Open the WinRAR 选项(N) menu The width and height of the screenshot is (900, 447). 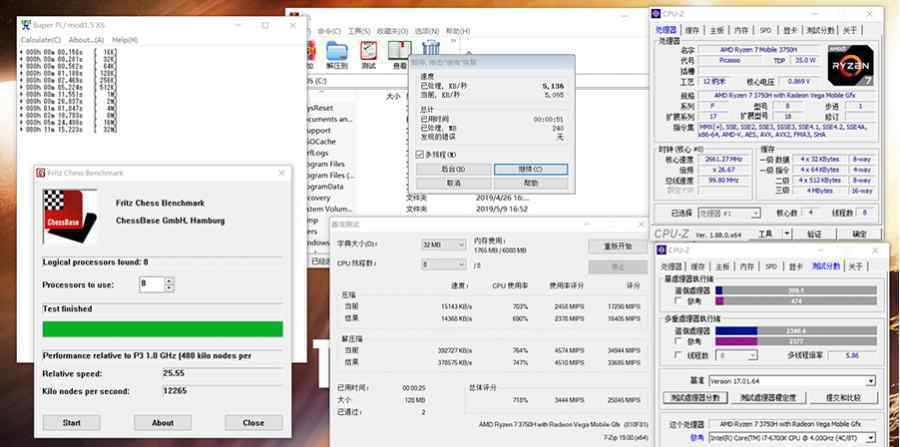427,31
